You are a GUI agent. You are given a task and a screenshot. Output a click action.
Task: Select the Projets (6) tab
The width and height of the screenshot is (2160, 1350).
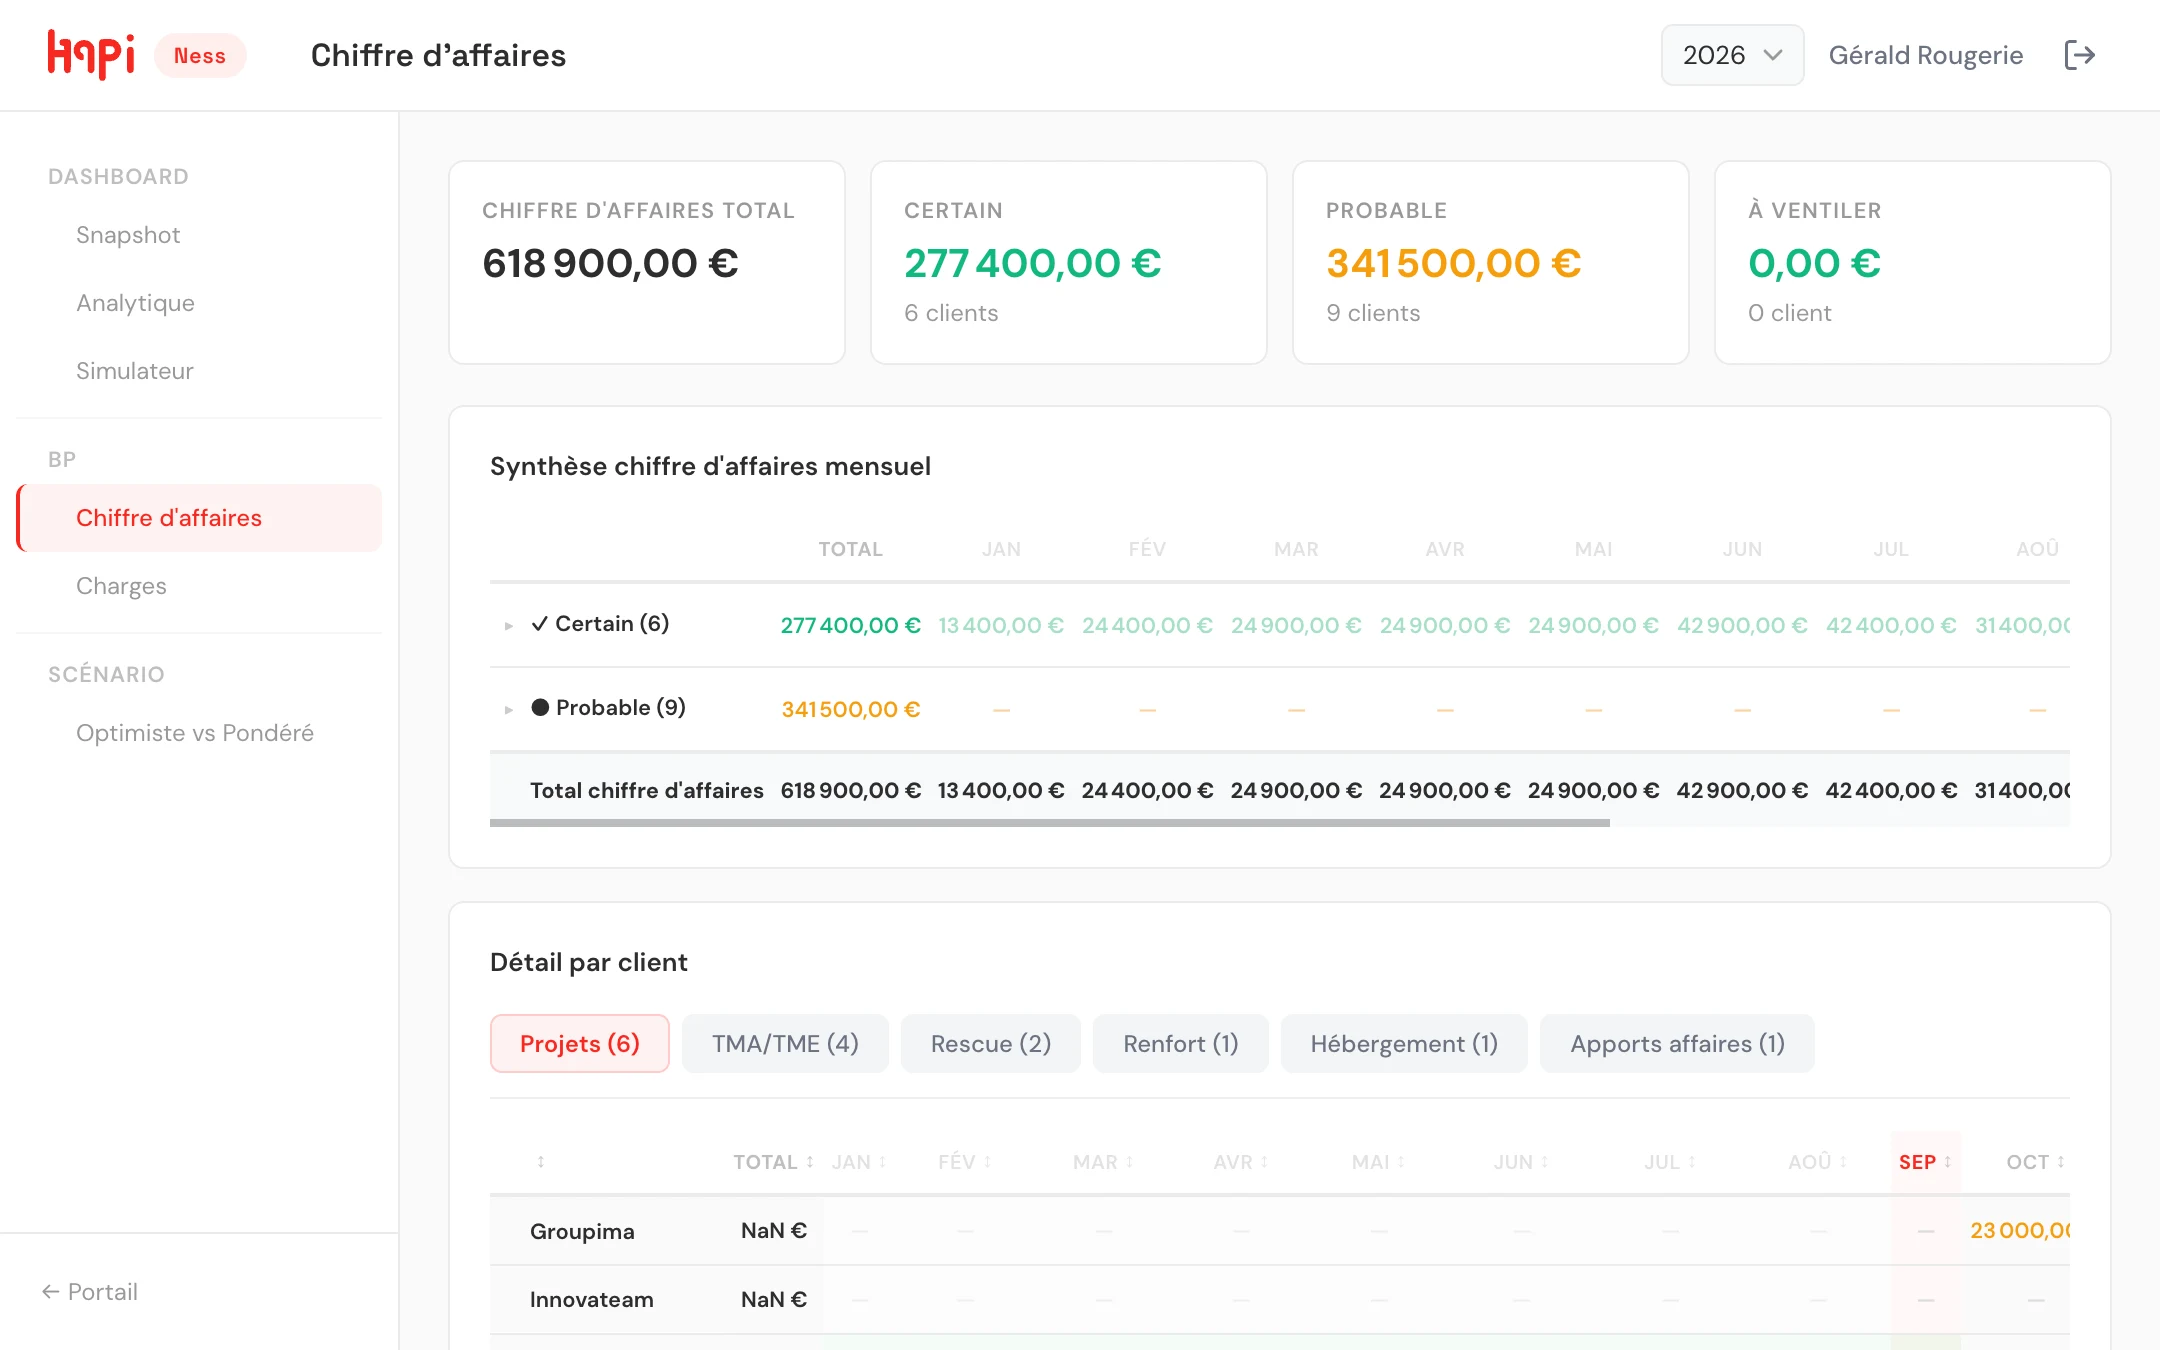(580, 1044)
